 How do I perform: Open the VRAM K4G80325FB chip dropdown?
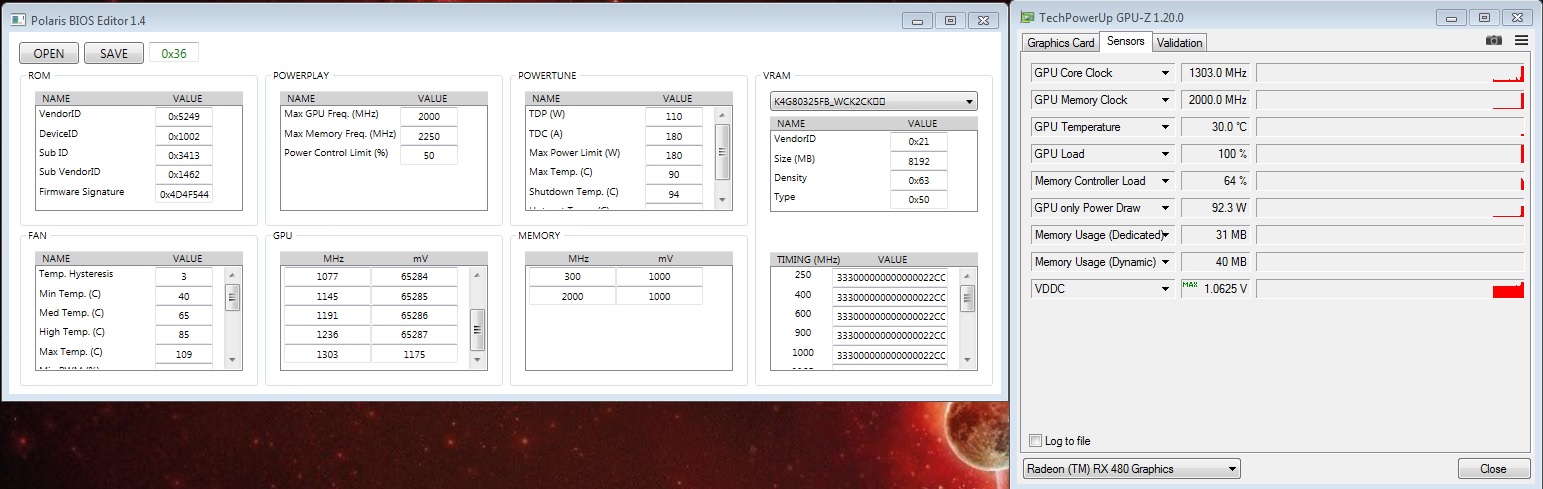pos(874,101)
